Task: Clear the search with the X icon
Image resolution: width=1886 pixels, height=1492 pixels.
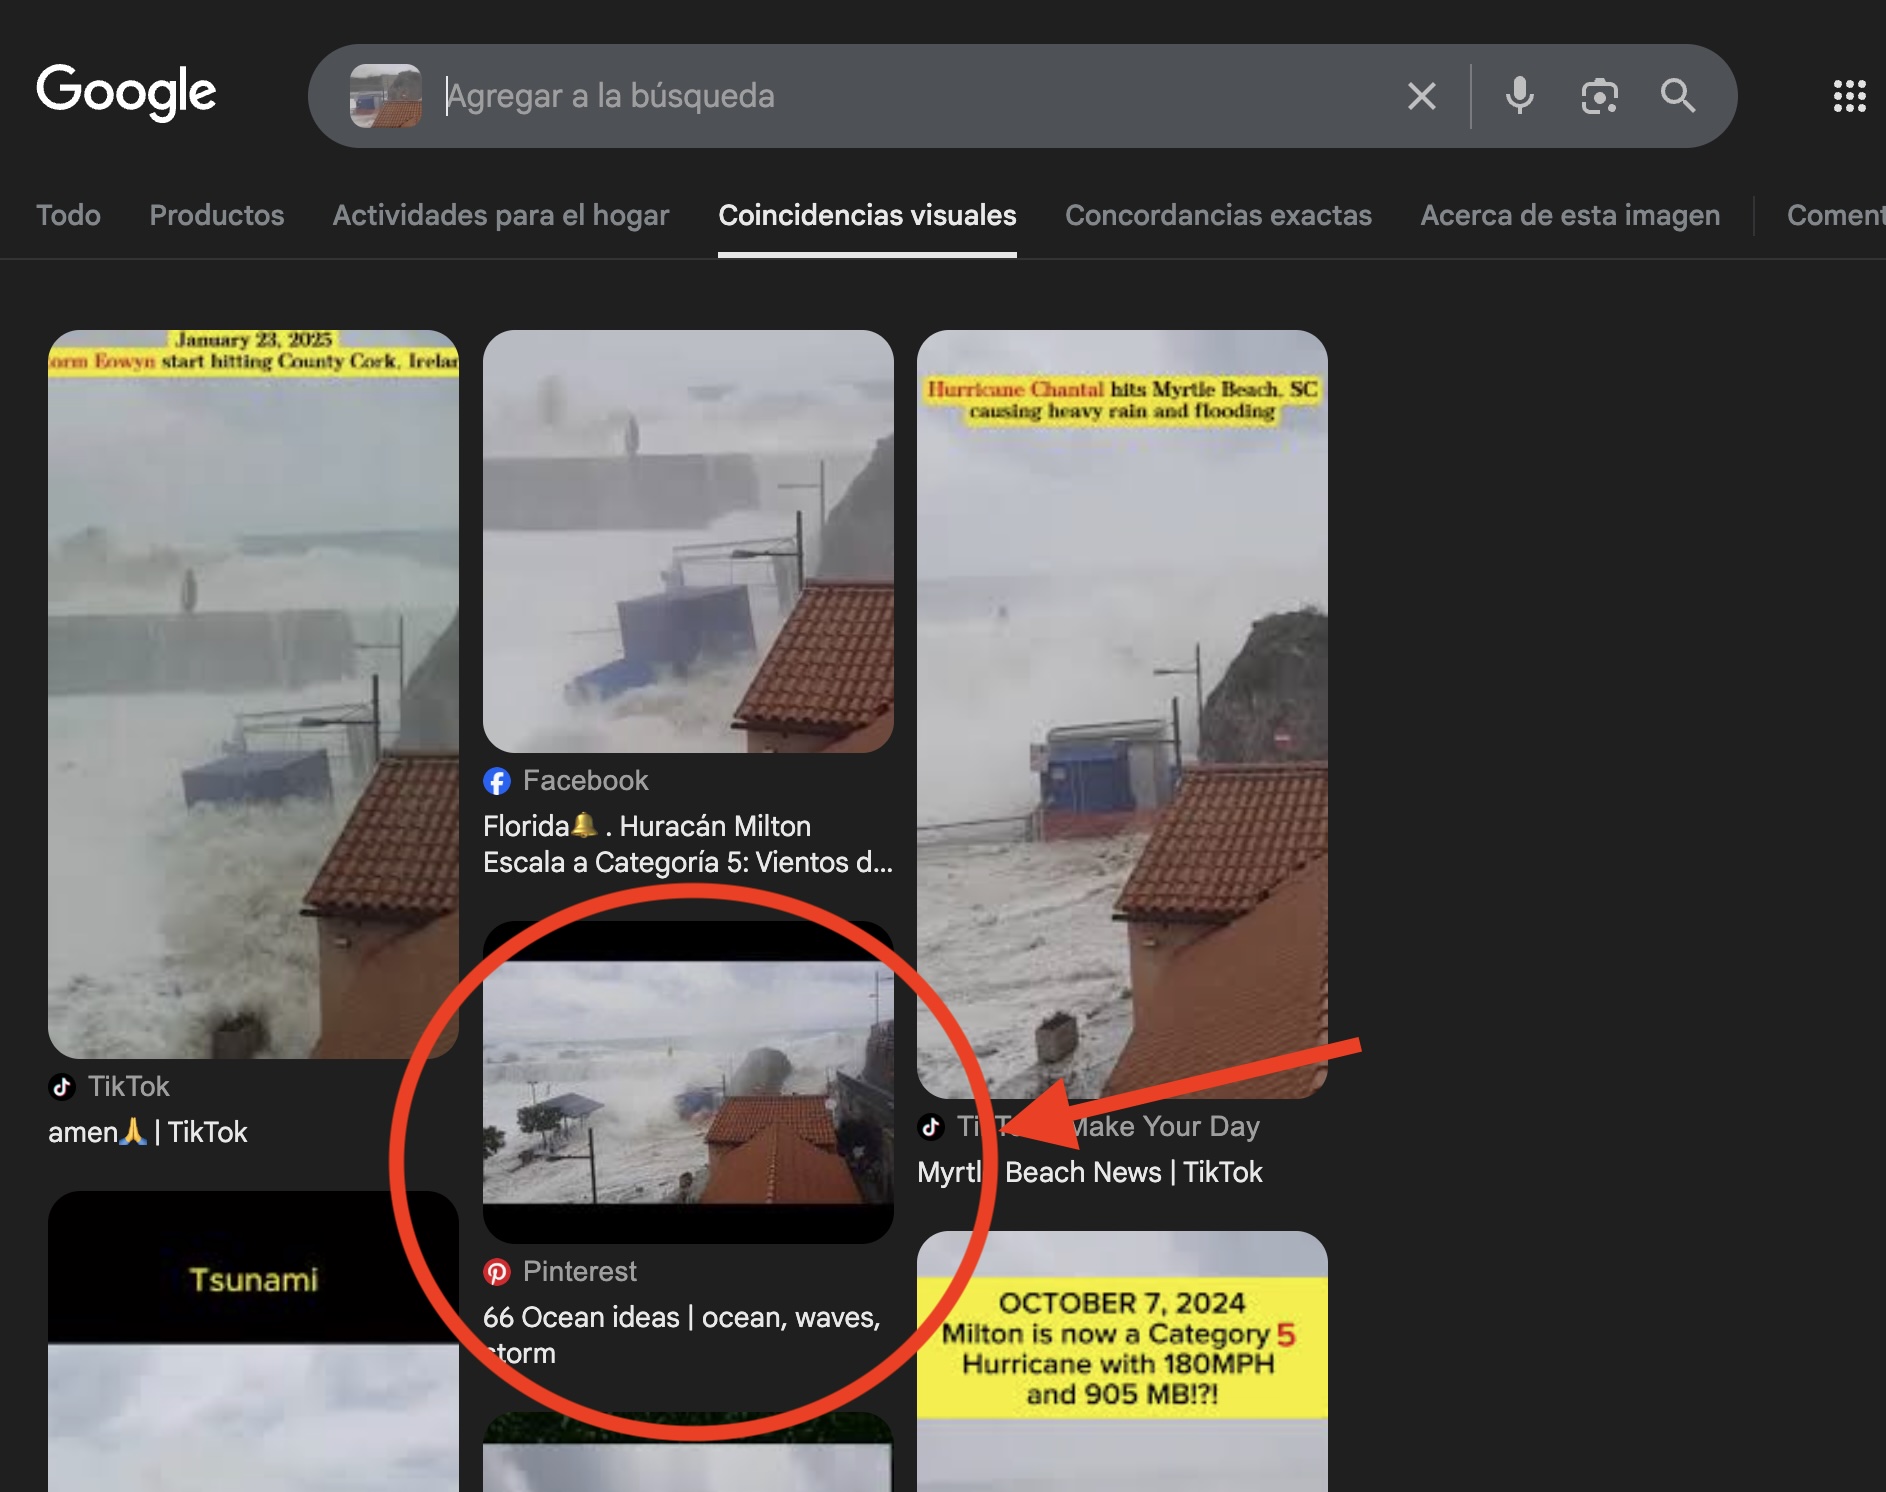Action: [x=1421, y=96]
